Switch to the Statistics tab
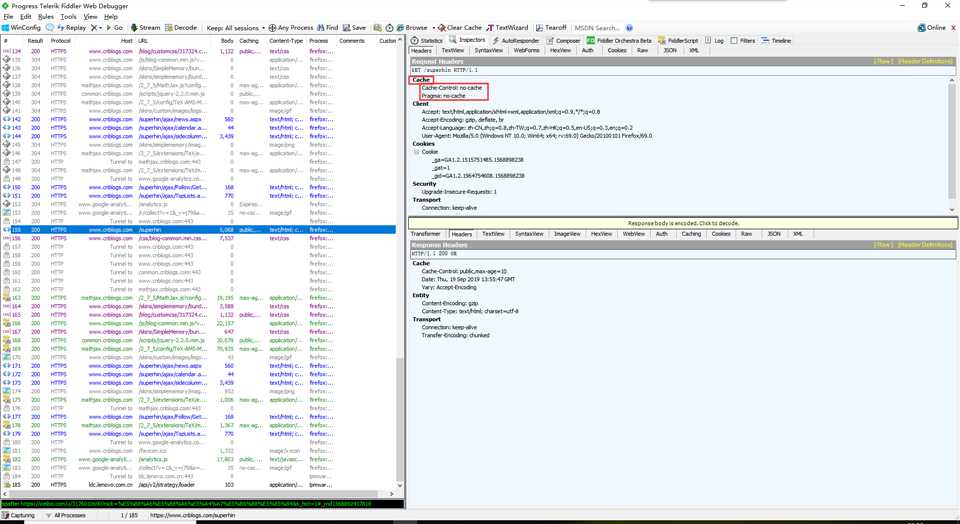Image resolution: width=960 pixels, height=524 pixels. coord(427,40)
